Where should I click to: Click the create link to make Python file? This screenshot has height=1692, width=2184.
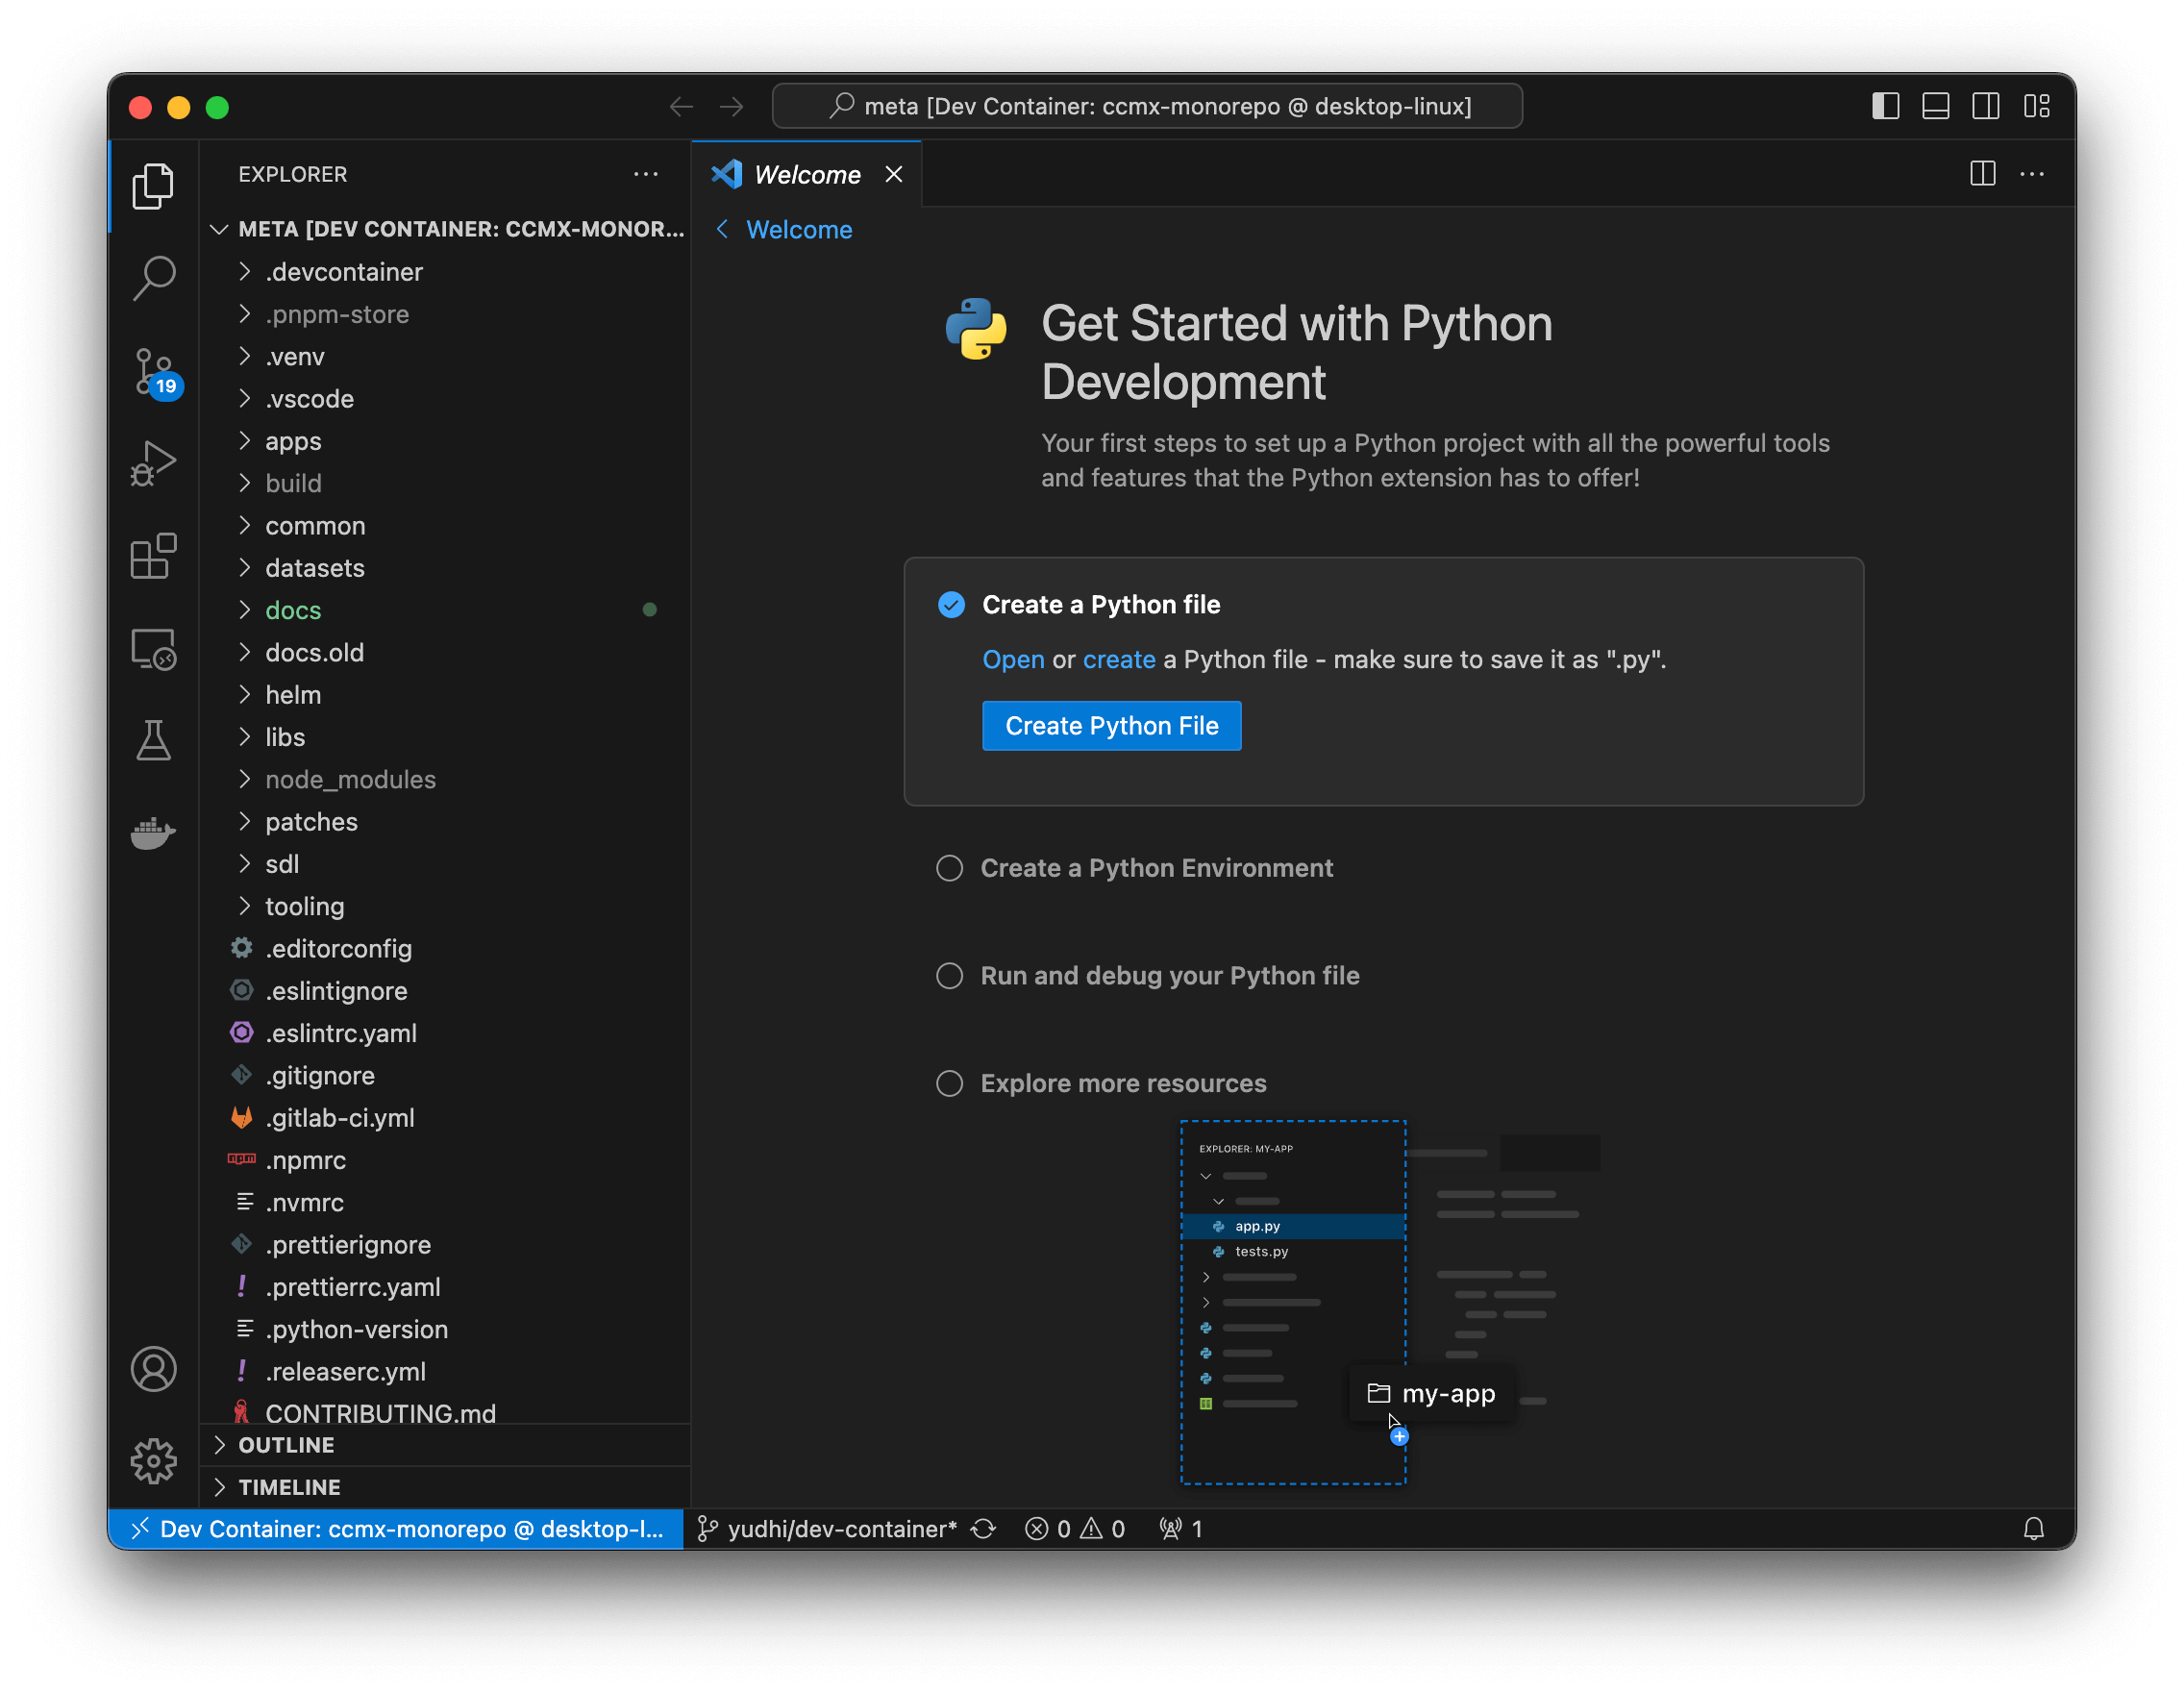point(1118,659)
